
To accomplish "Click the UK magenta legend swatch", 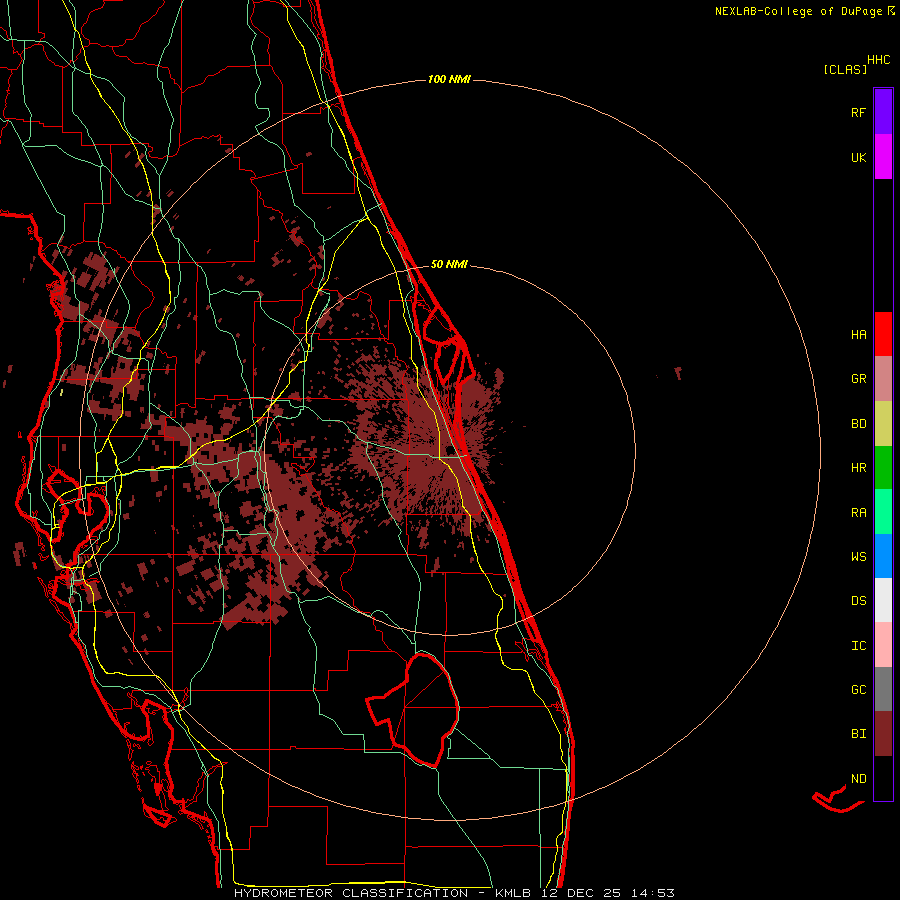I will tap(883, 157).
